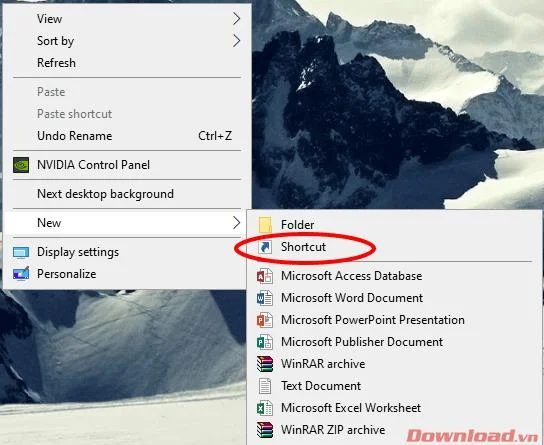The height and width of the screenshot is (445, 544).
Task: Click the Microsoft Publisher Document icon
Action: coord(265,342)
